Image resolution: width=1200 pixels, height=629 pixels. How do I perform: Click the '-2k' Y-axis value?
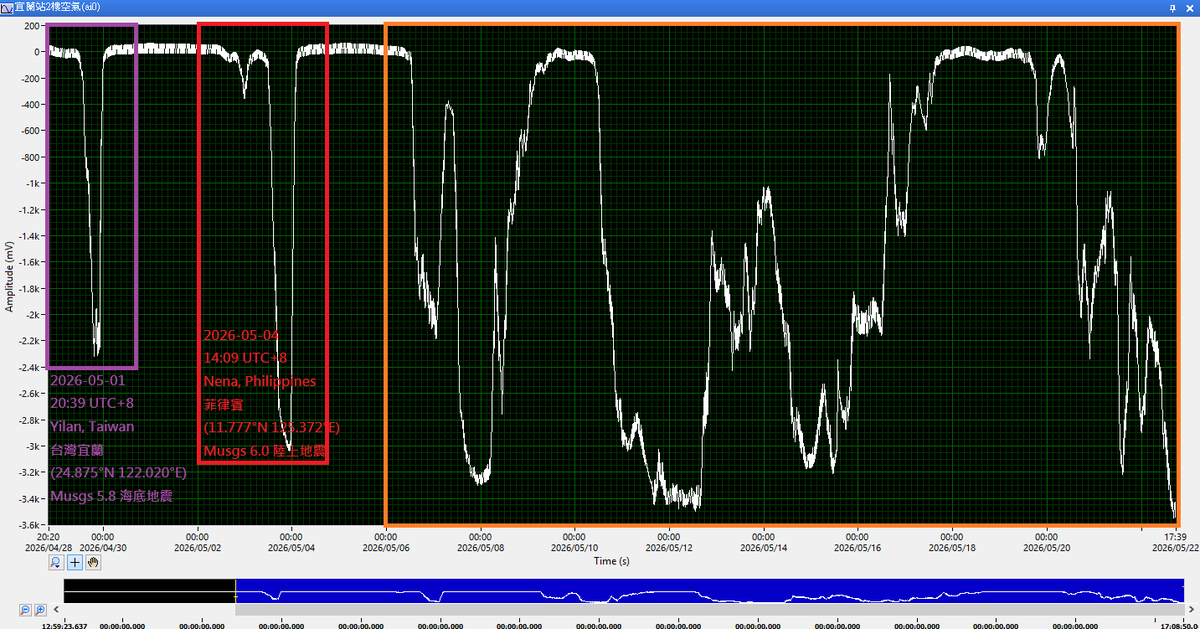click(x=33, y=314)
